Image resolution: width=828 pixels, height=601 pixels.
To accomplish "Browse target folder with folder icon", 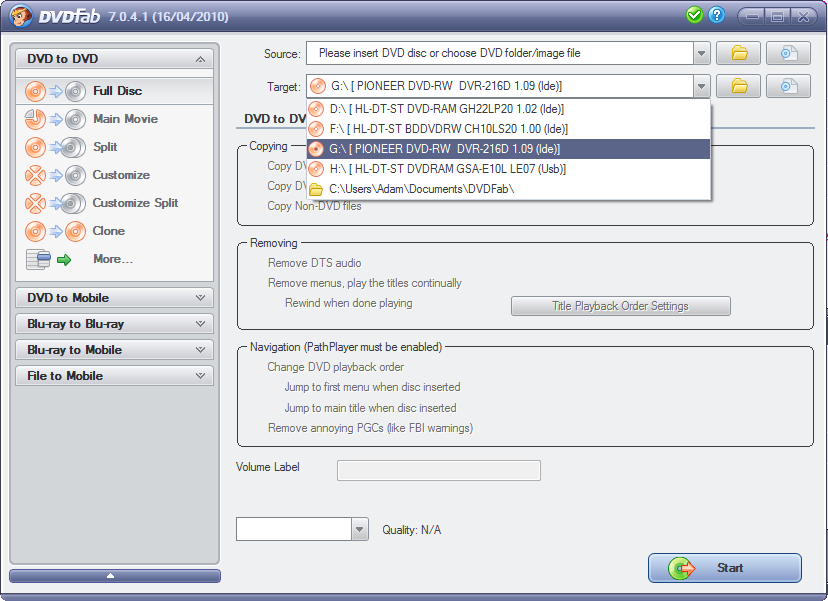I will [x=739, y=86].
